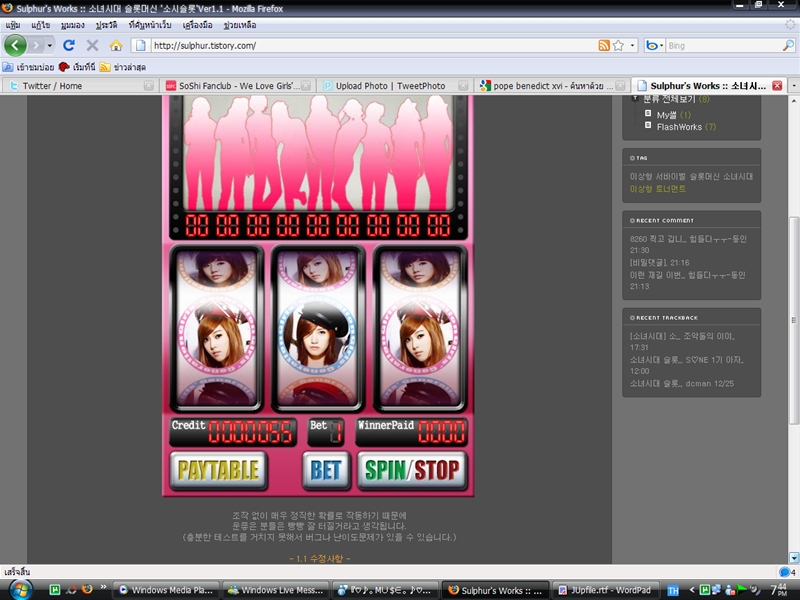
Task: Open the ประวัติ (History) menu
Action: [x=106, y=25]
